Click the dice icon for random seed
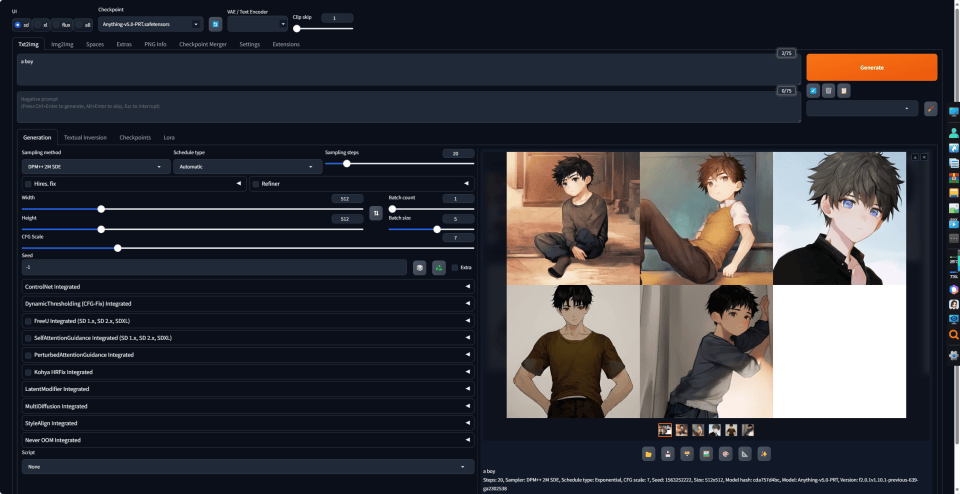Viewport: 960px width, 494px height. click(419, 268)
